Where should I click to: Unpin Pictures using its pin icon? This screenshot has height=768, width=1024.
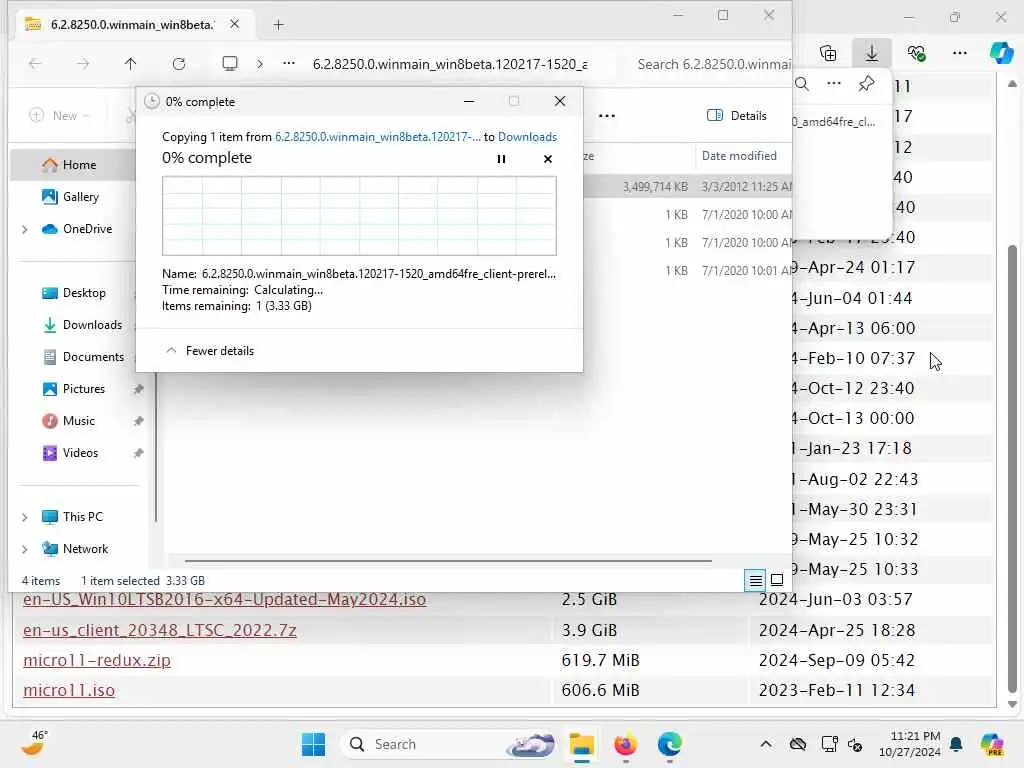tap(138, 389)
